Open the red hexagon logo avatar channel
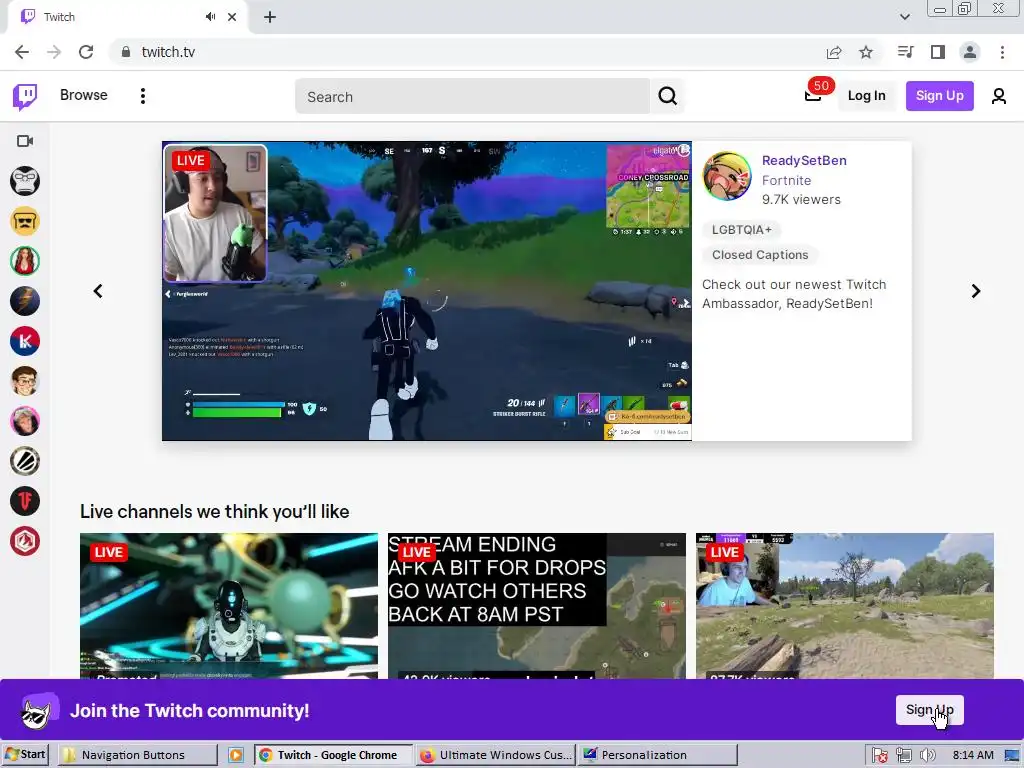Screen dimensions: 1024x768 [25, 541]
